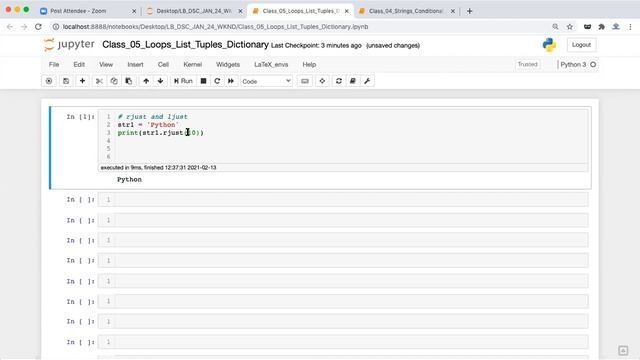Bookmark this page with star icon
The width and height of the screenshot is (640, 360).
570,27
